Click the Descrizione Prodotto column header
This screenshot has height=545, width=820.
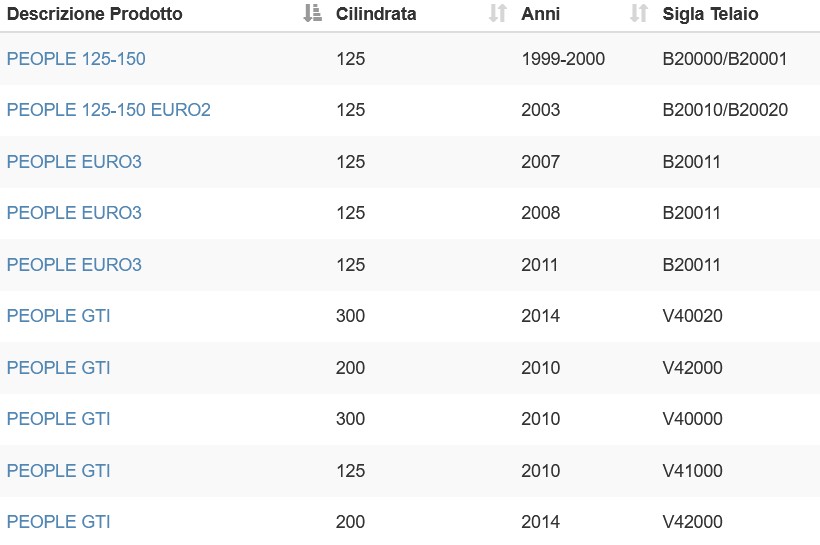pyautogui.click(x=95, y=14)
